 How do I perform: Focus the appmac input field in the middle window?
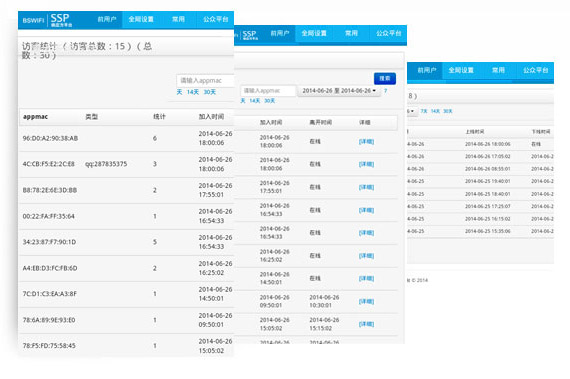(x=268, y=90)
